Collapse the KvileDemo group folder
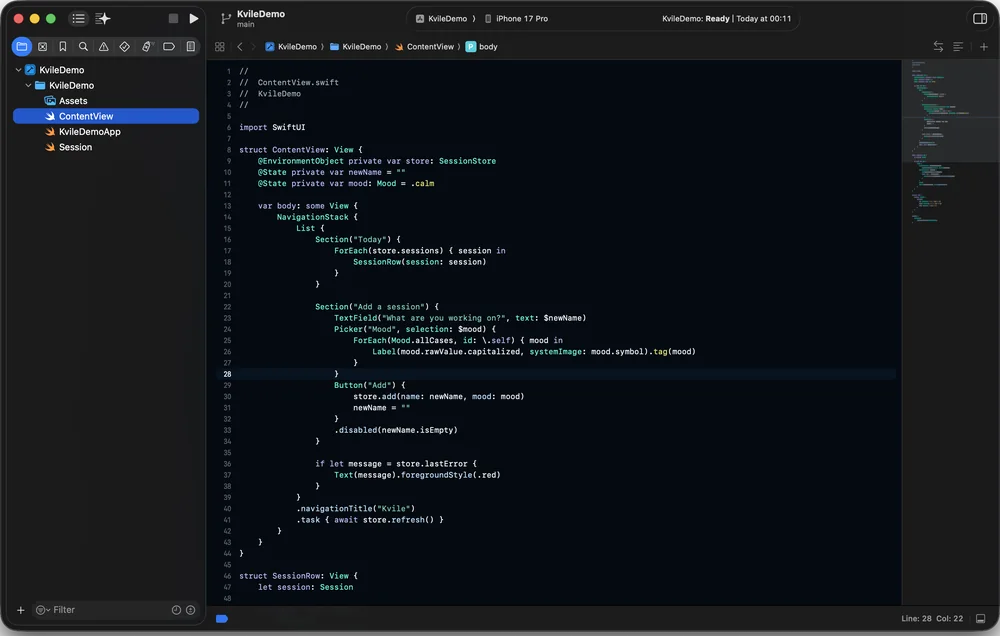Image resolution: width=1000 pixels, height=636 pixels. (28, 85)
